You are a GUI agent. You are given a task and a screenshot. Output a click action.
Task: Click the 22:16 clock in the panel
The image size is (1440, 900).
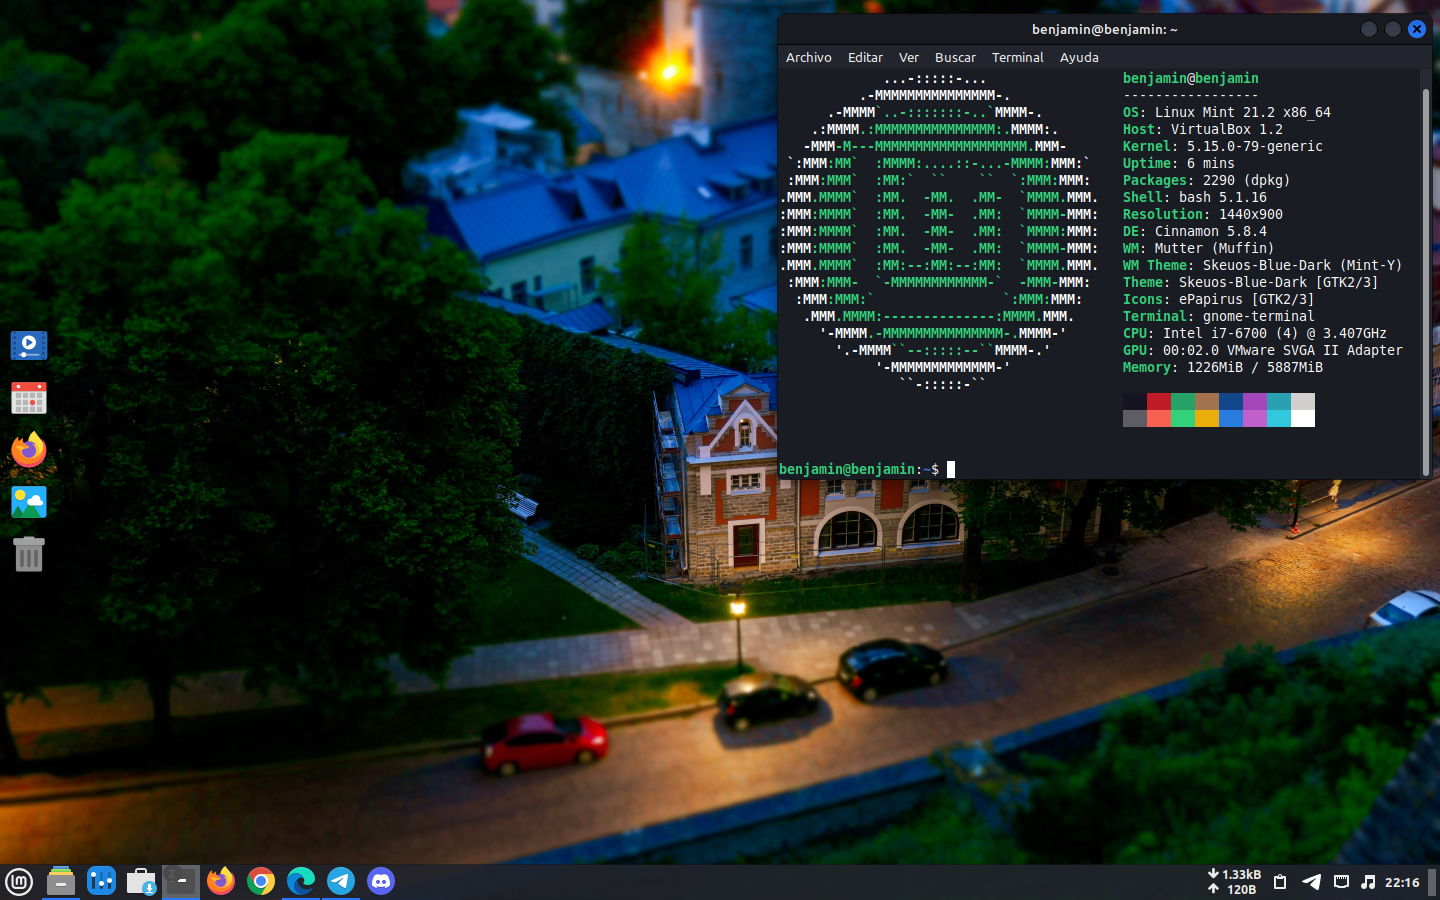(x=1402, y=882)
